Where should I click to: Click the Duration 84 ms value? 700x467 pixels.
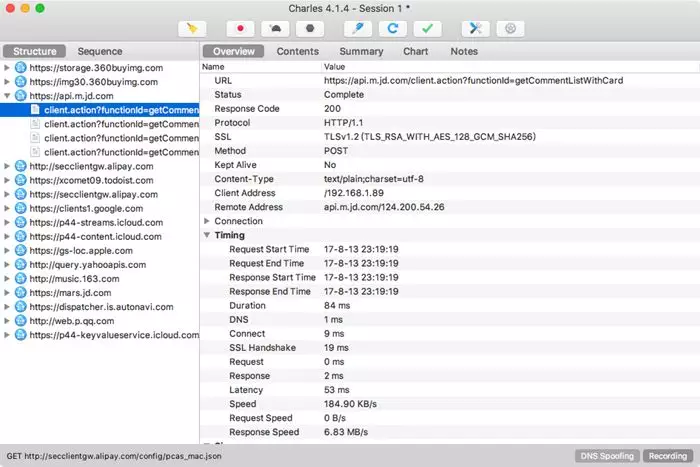tap(337, 305)
